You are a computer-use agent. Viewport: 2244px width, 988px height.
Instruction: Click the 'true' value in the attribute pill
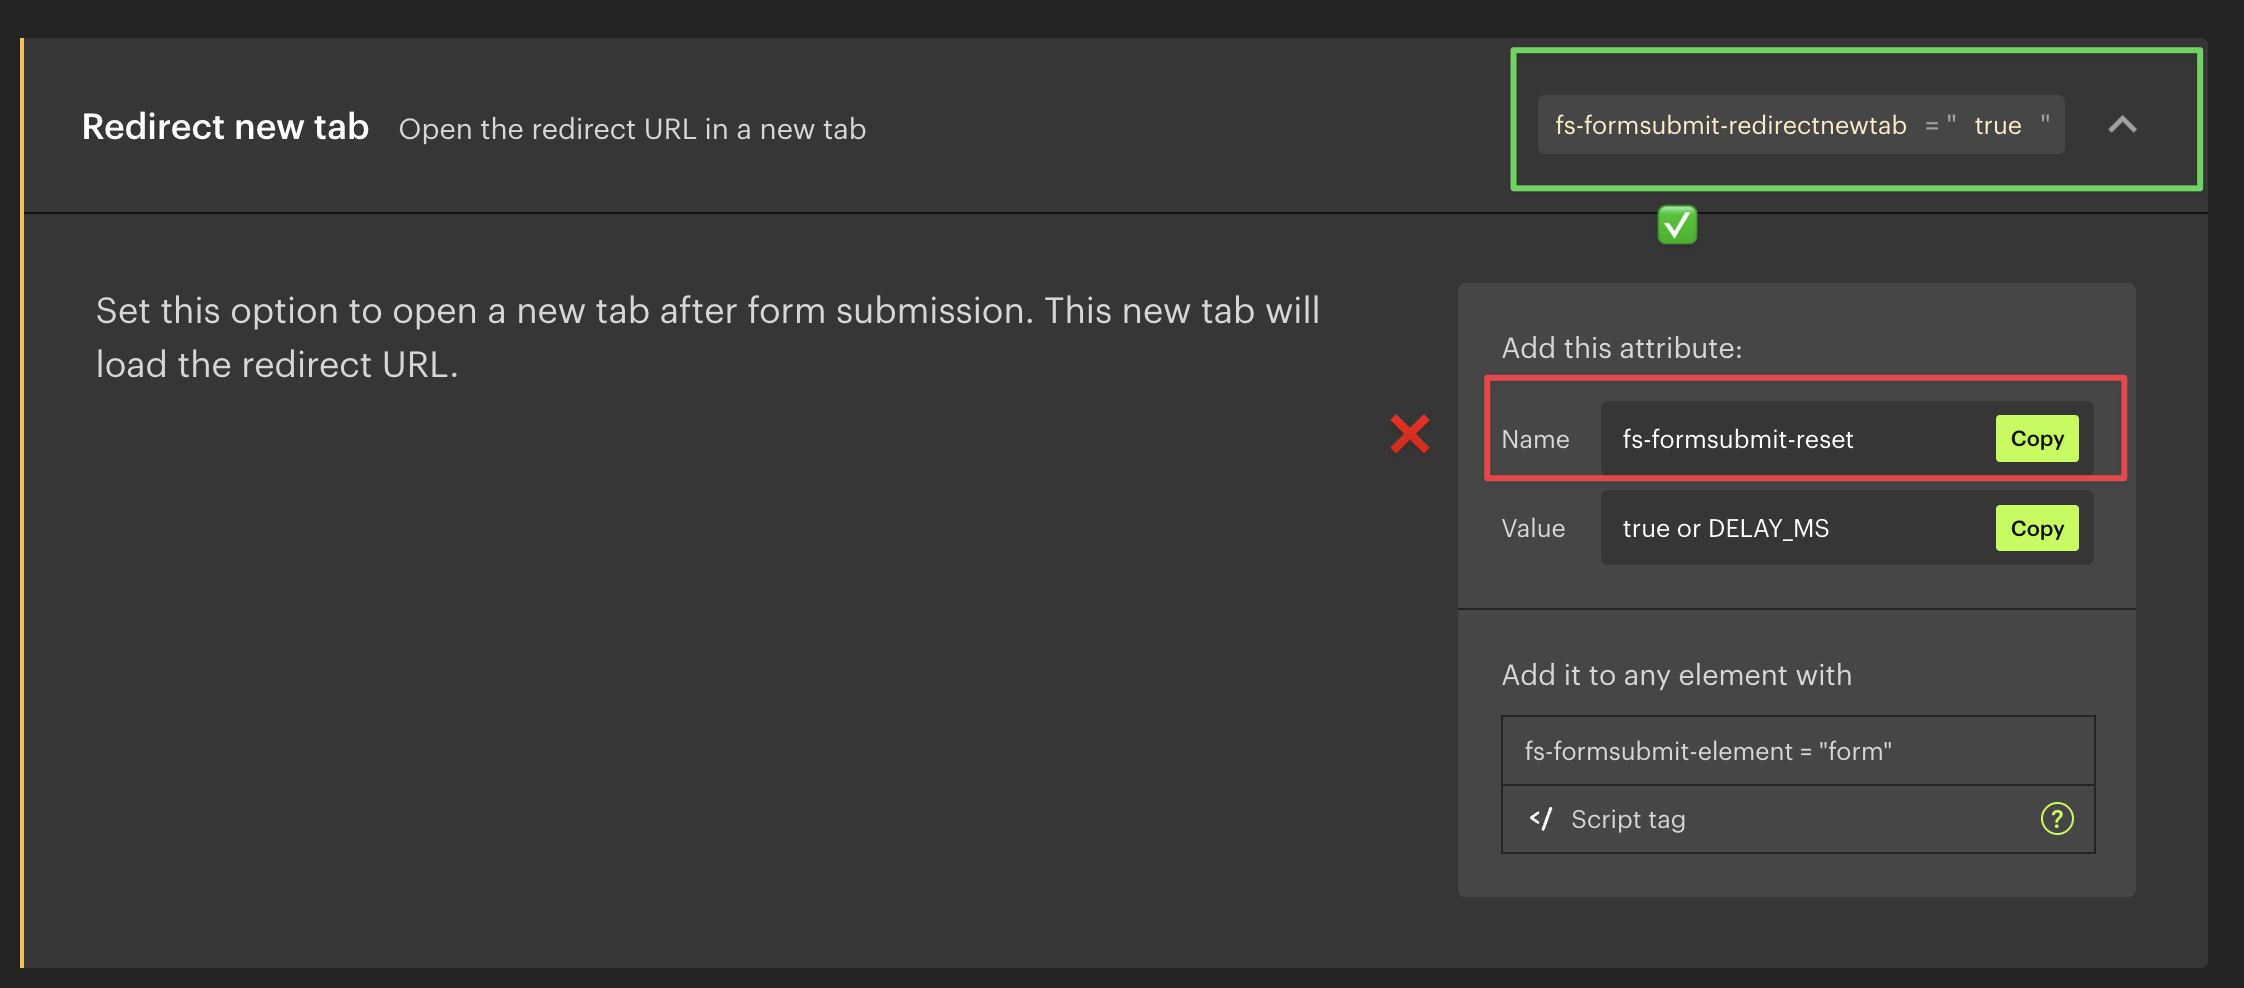point(1997,126)
